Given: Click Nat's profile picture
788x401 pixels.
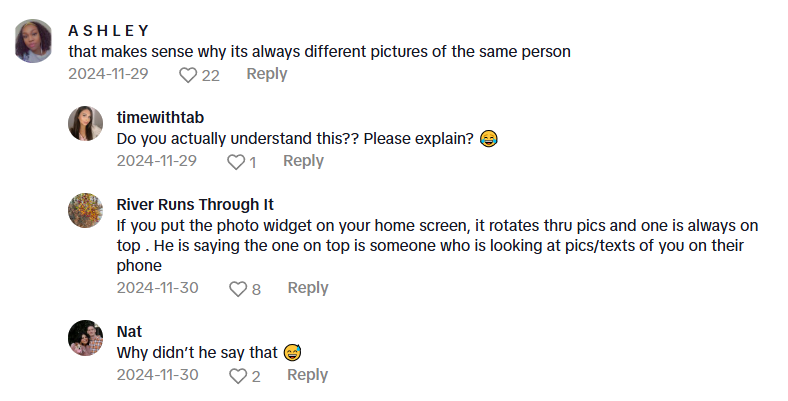Looking at the screenshot, I should click(85, 338).
